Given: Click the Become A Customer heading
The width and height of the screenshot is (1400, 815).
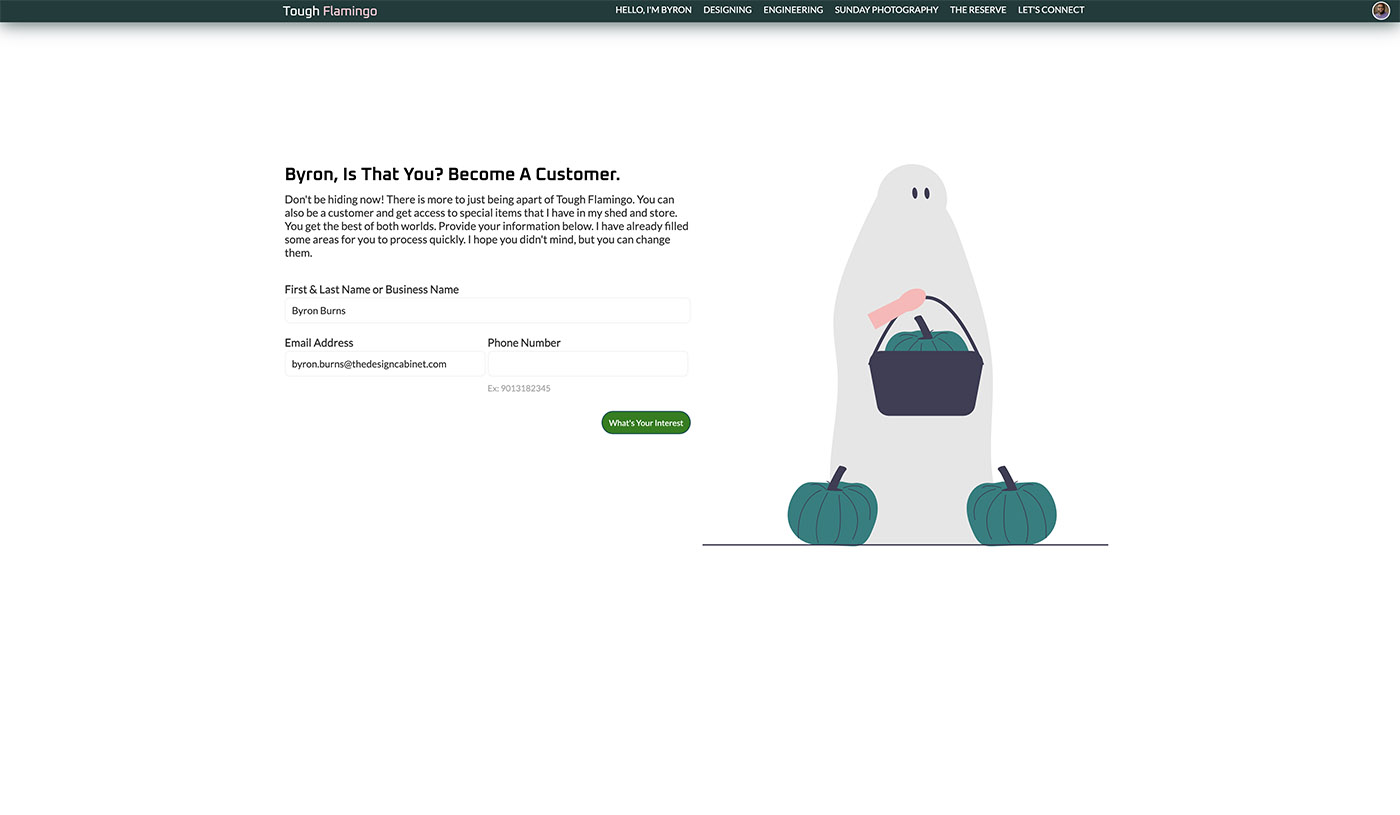Looking at the screenshot, I should 452,175.
